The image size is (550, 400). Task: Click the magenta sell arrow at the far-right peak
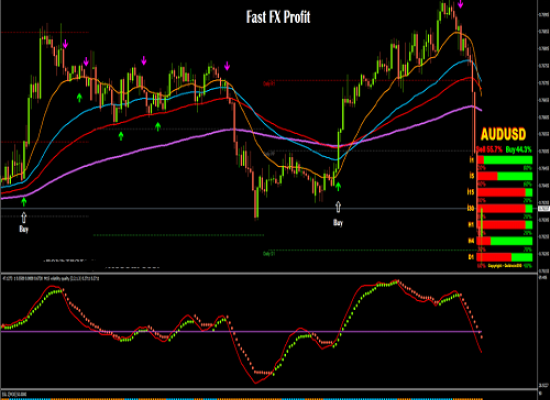[x=461, y=4]
